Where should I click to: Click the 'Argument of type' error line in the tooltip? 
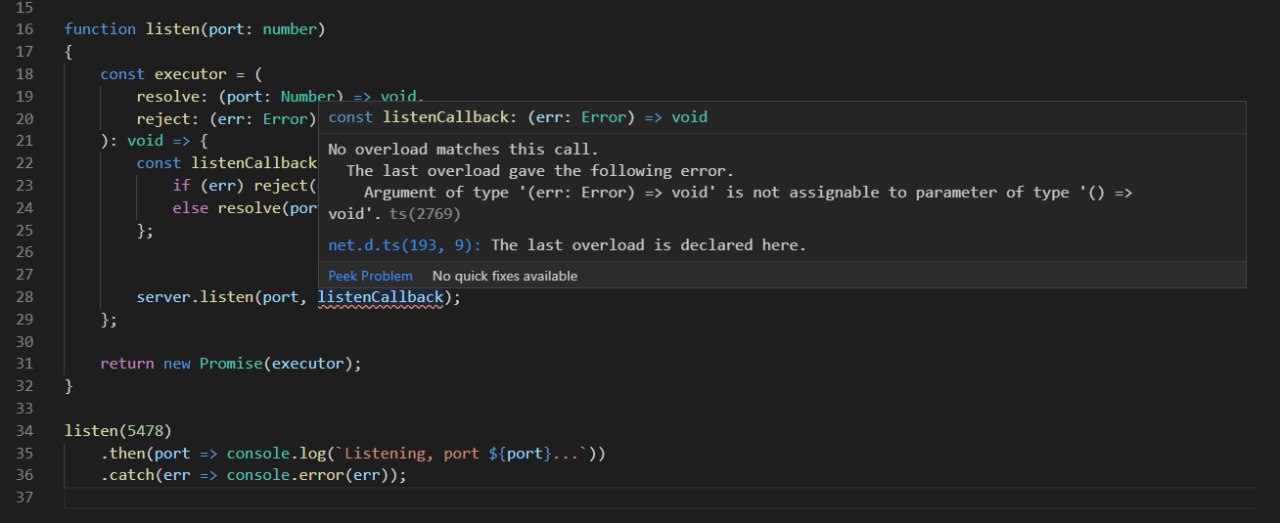point(748,192)
